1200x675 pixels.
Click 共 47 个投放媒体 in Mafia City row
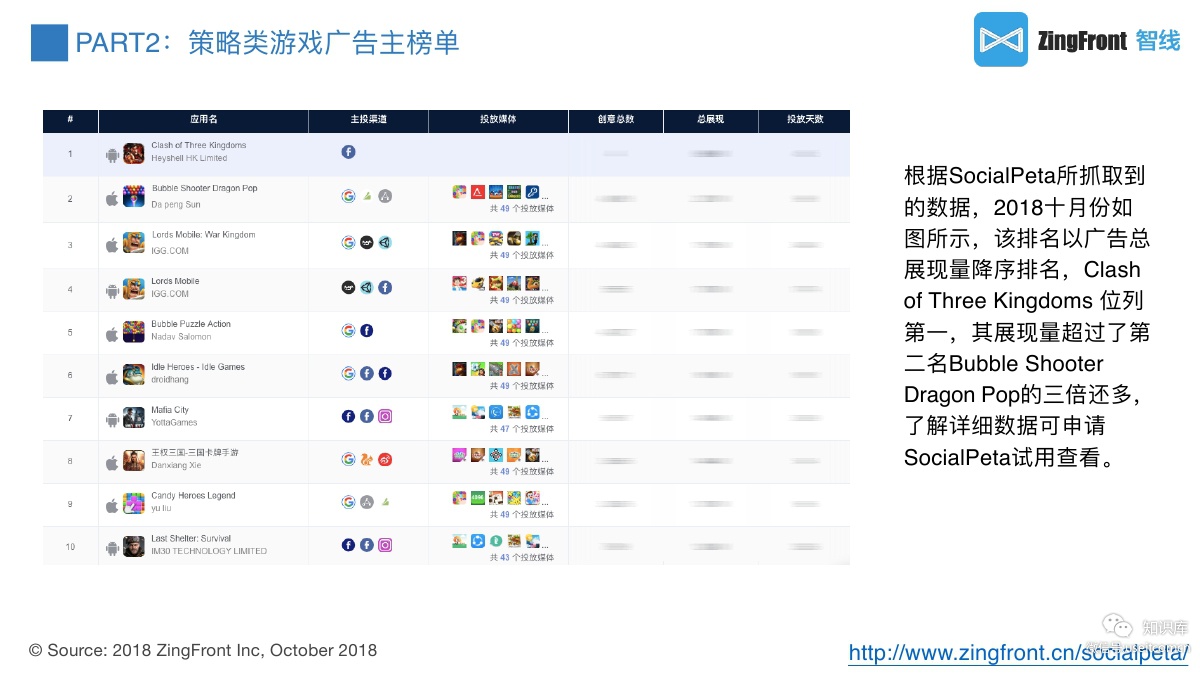[x=521, y=429]
